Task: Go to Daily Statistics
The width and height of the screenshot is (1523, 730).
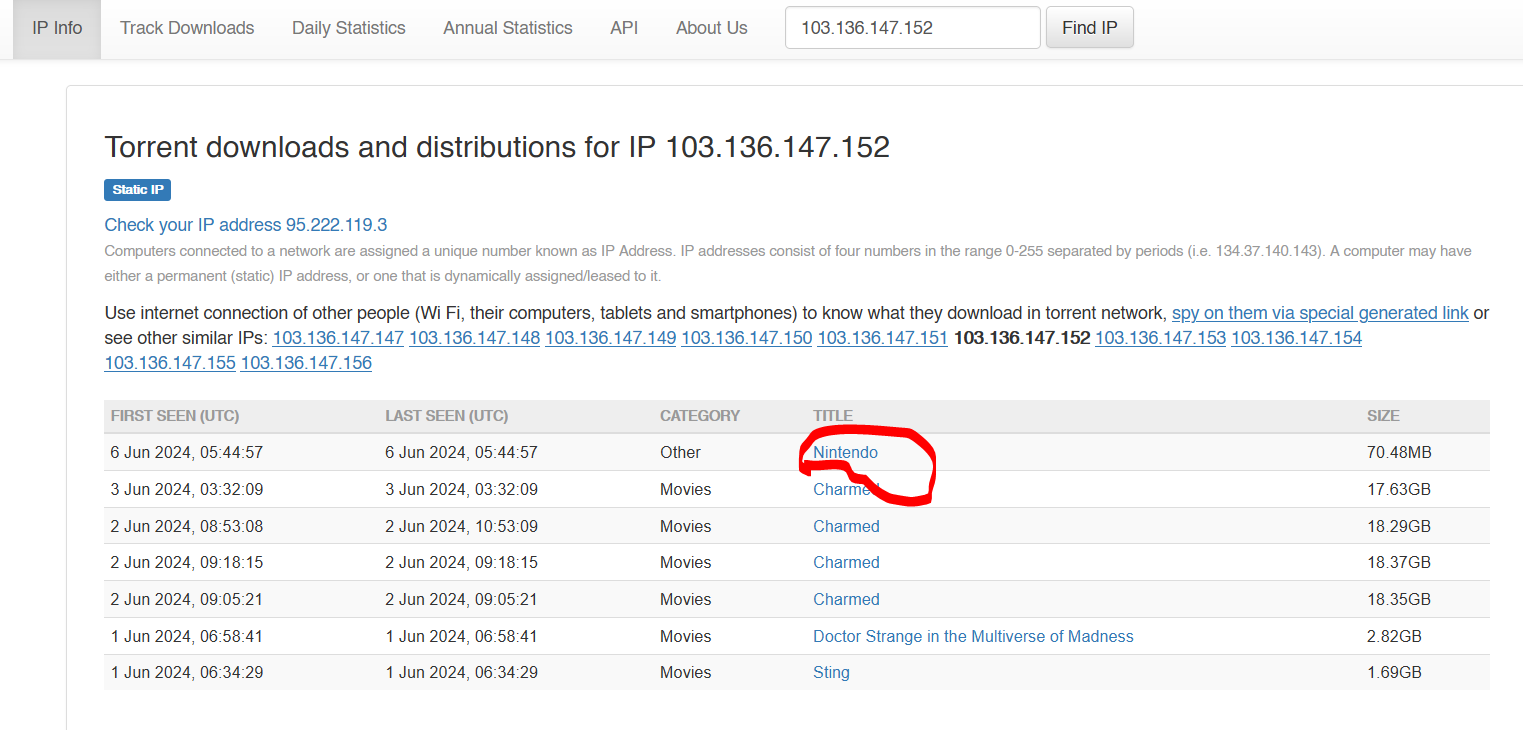Action: tap(349, 28)
